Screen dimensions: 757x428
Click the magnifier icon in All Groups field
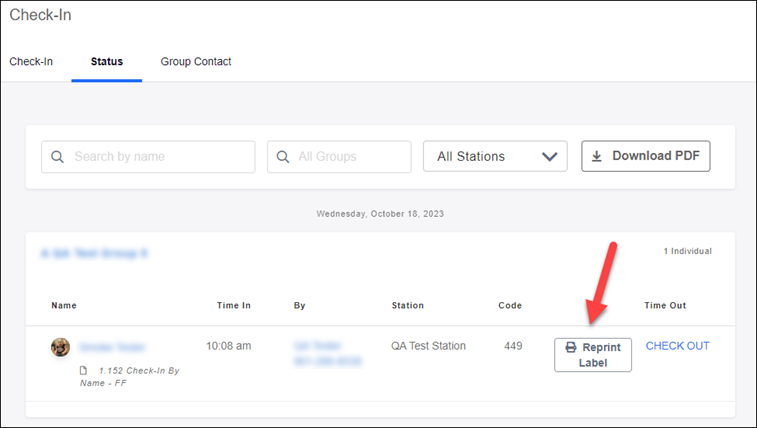(x=284, y=157)
